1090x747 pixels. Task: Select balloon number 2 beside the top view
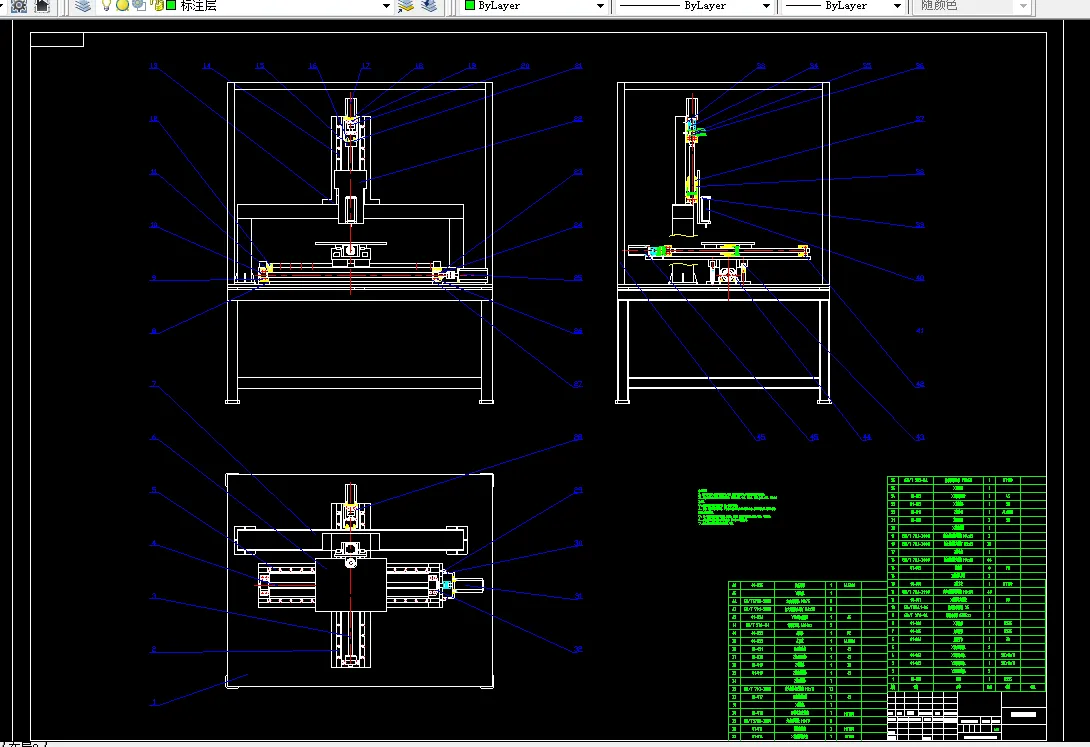coord(154,649)
